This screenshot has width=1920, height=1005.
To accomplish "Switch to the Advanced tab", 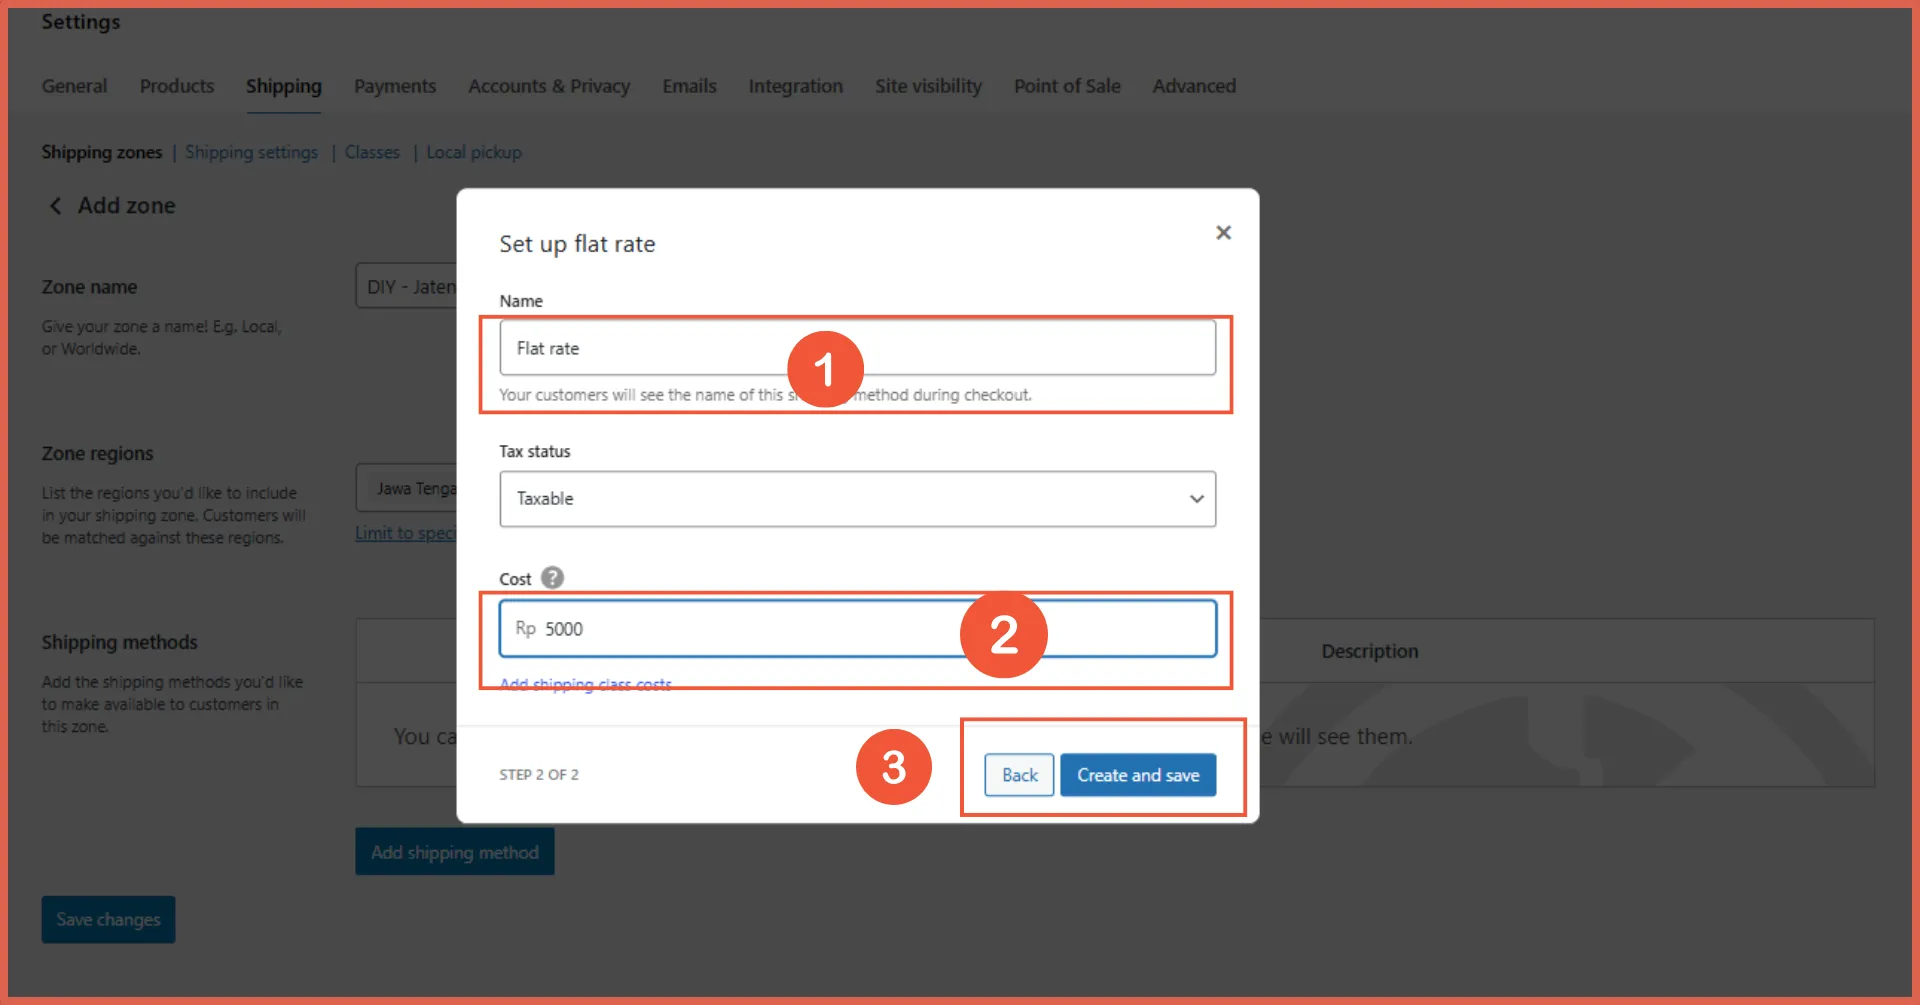I will point(1194,86).
